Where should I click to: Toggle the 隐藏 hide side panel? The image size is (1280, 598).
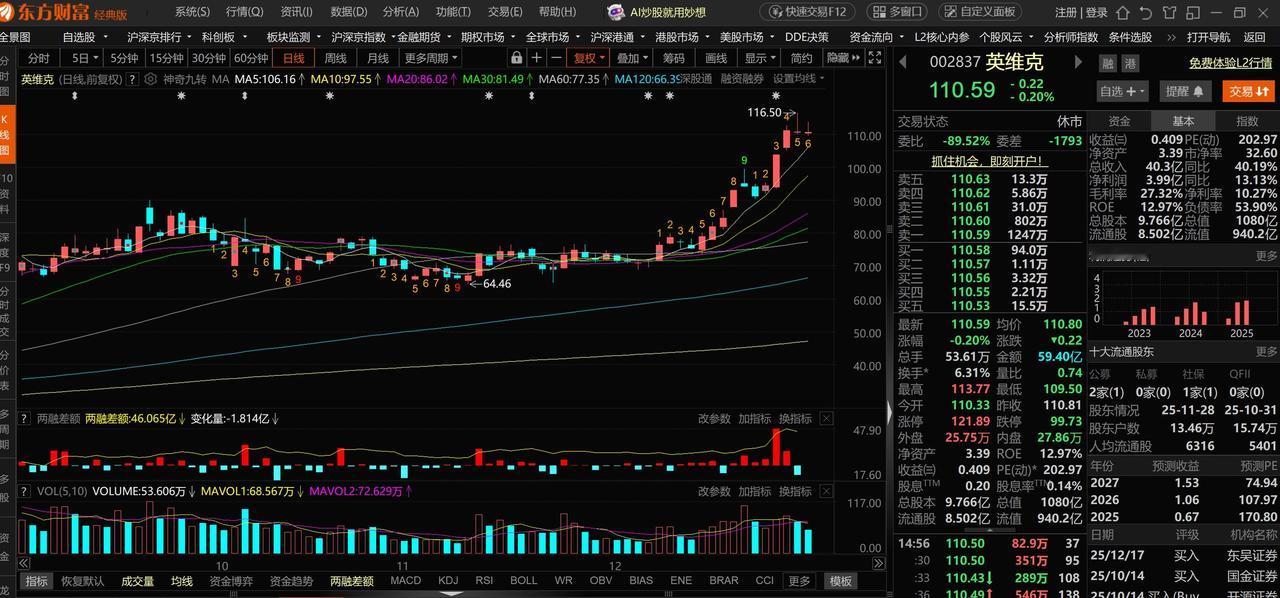pyautogui.click(x=844, y=58)
